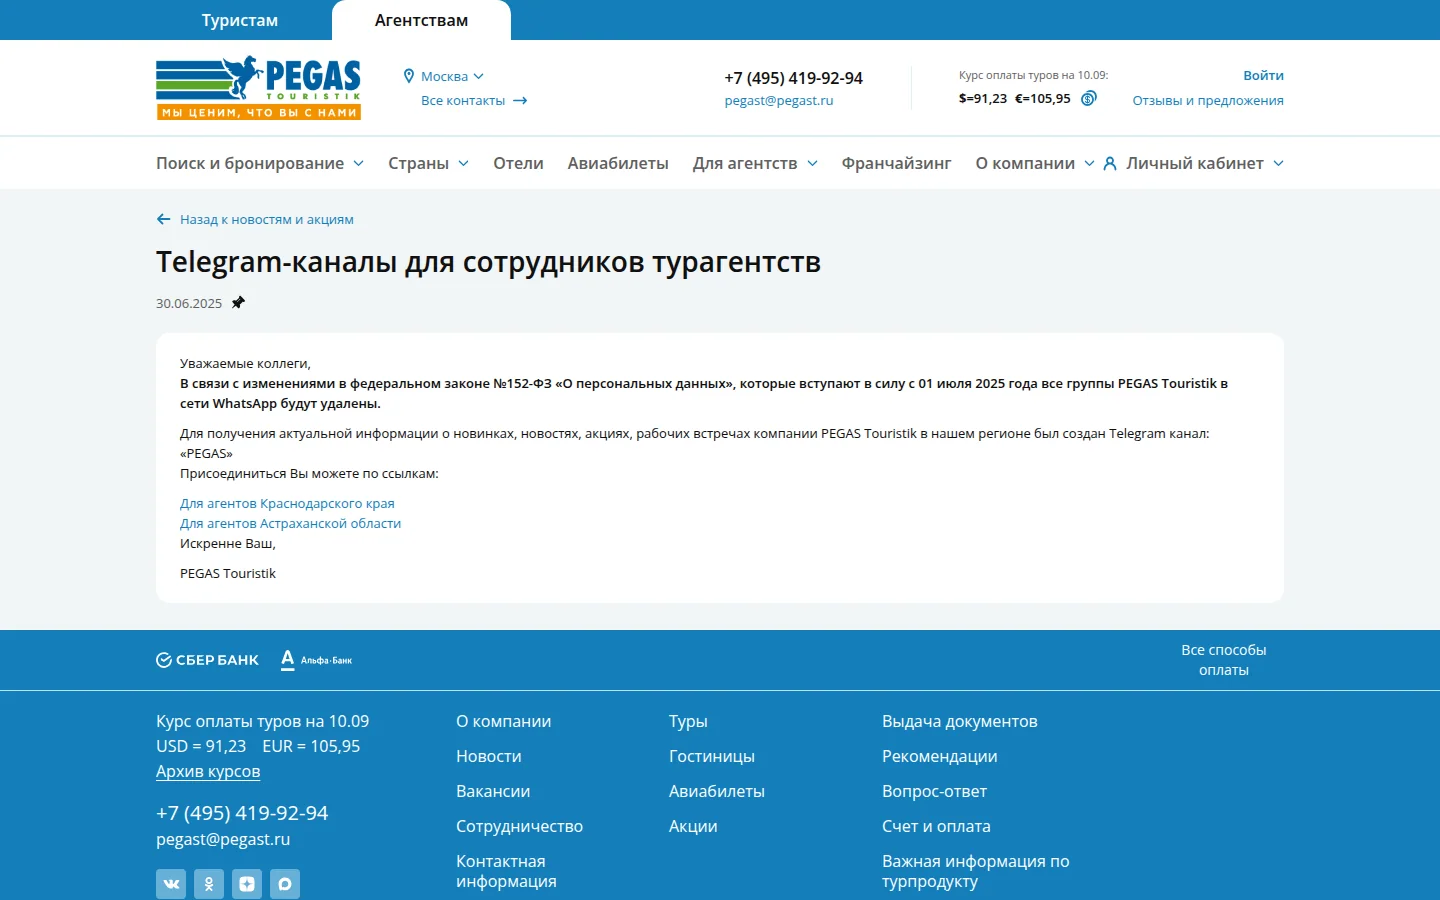Expand the Для агентств dropdown menu

click(755, 163)
